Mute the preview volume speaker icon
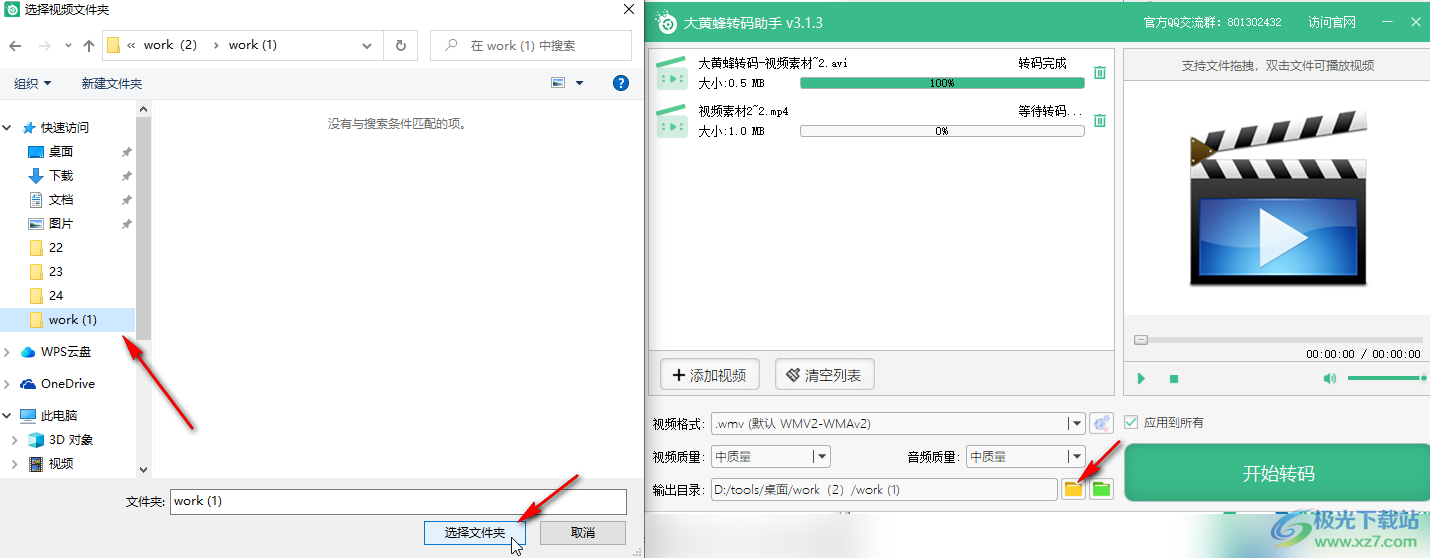 click(1329, 379)
